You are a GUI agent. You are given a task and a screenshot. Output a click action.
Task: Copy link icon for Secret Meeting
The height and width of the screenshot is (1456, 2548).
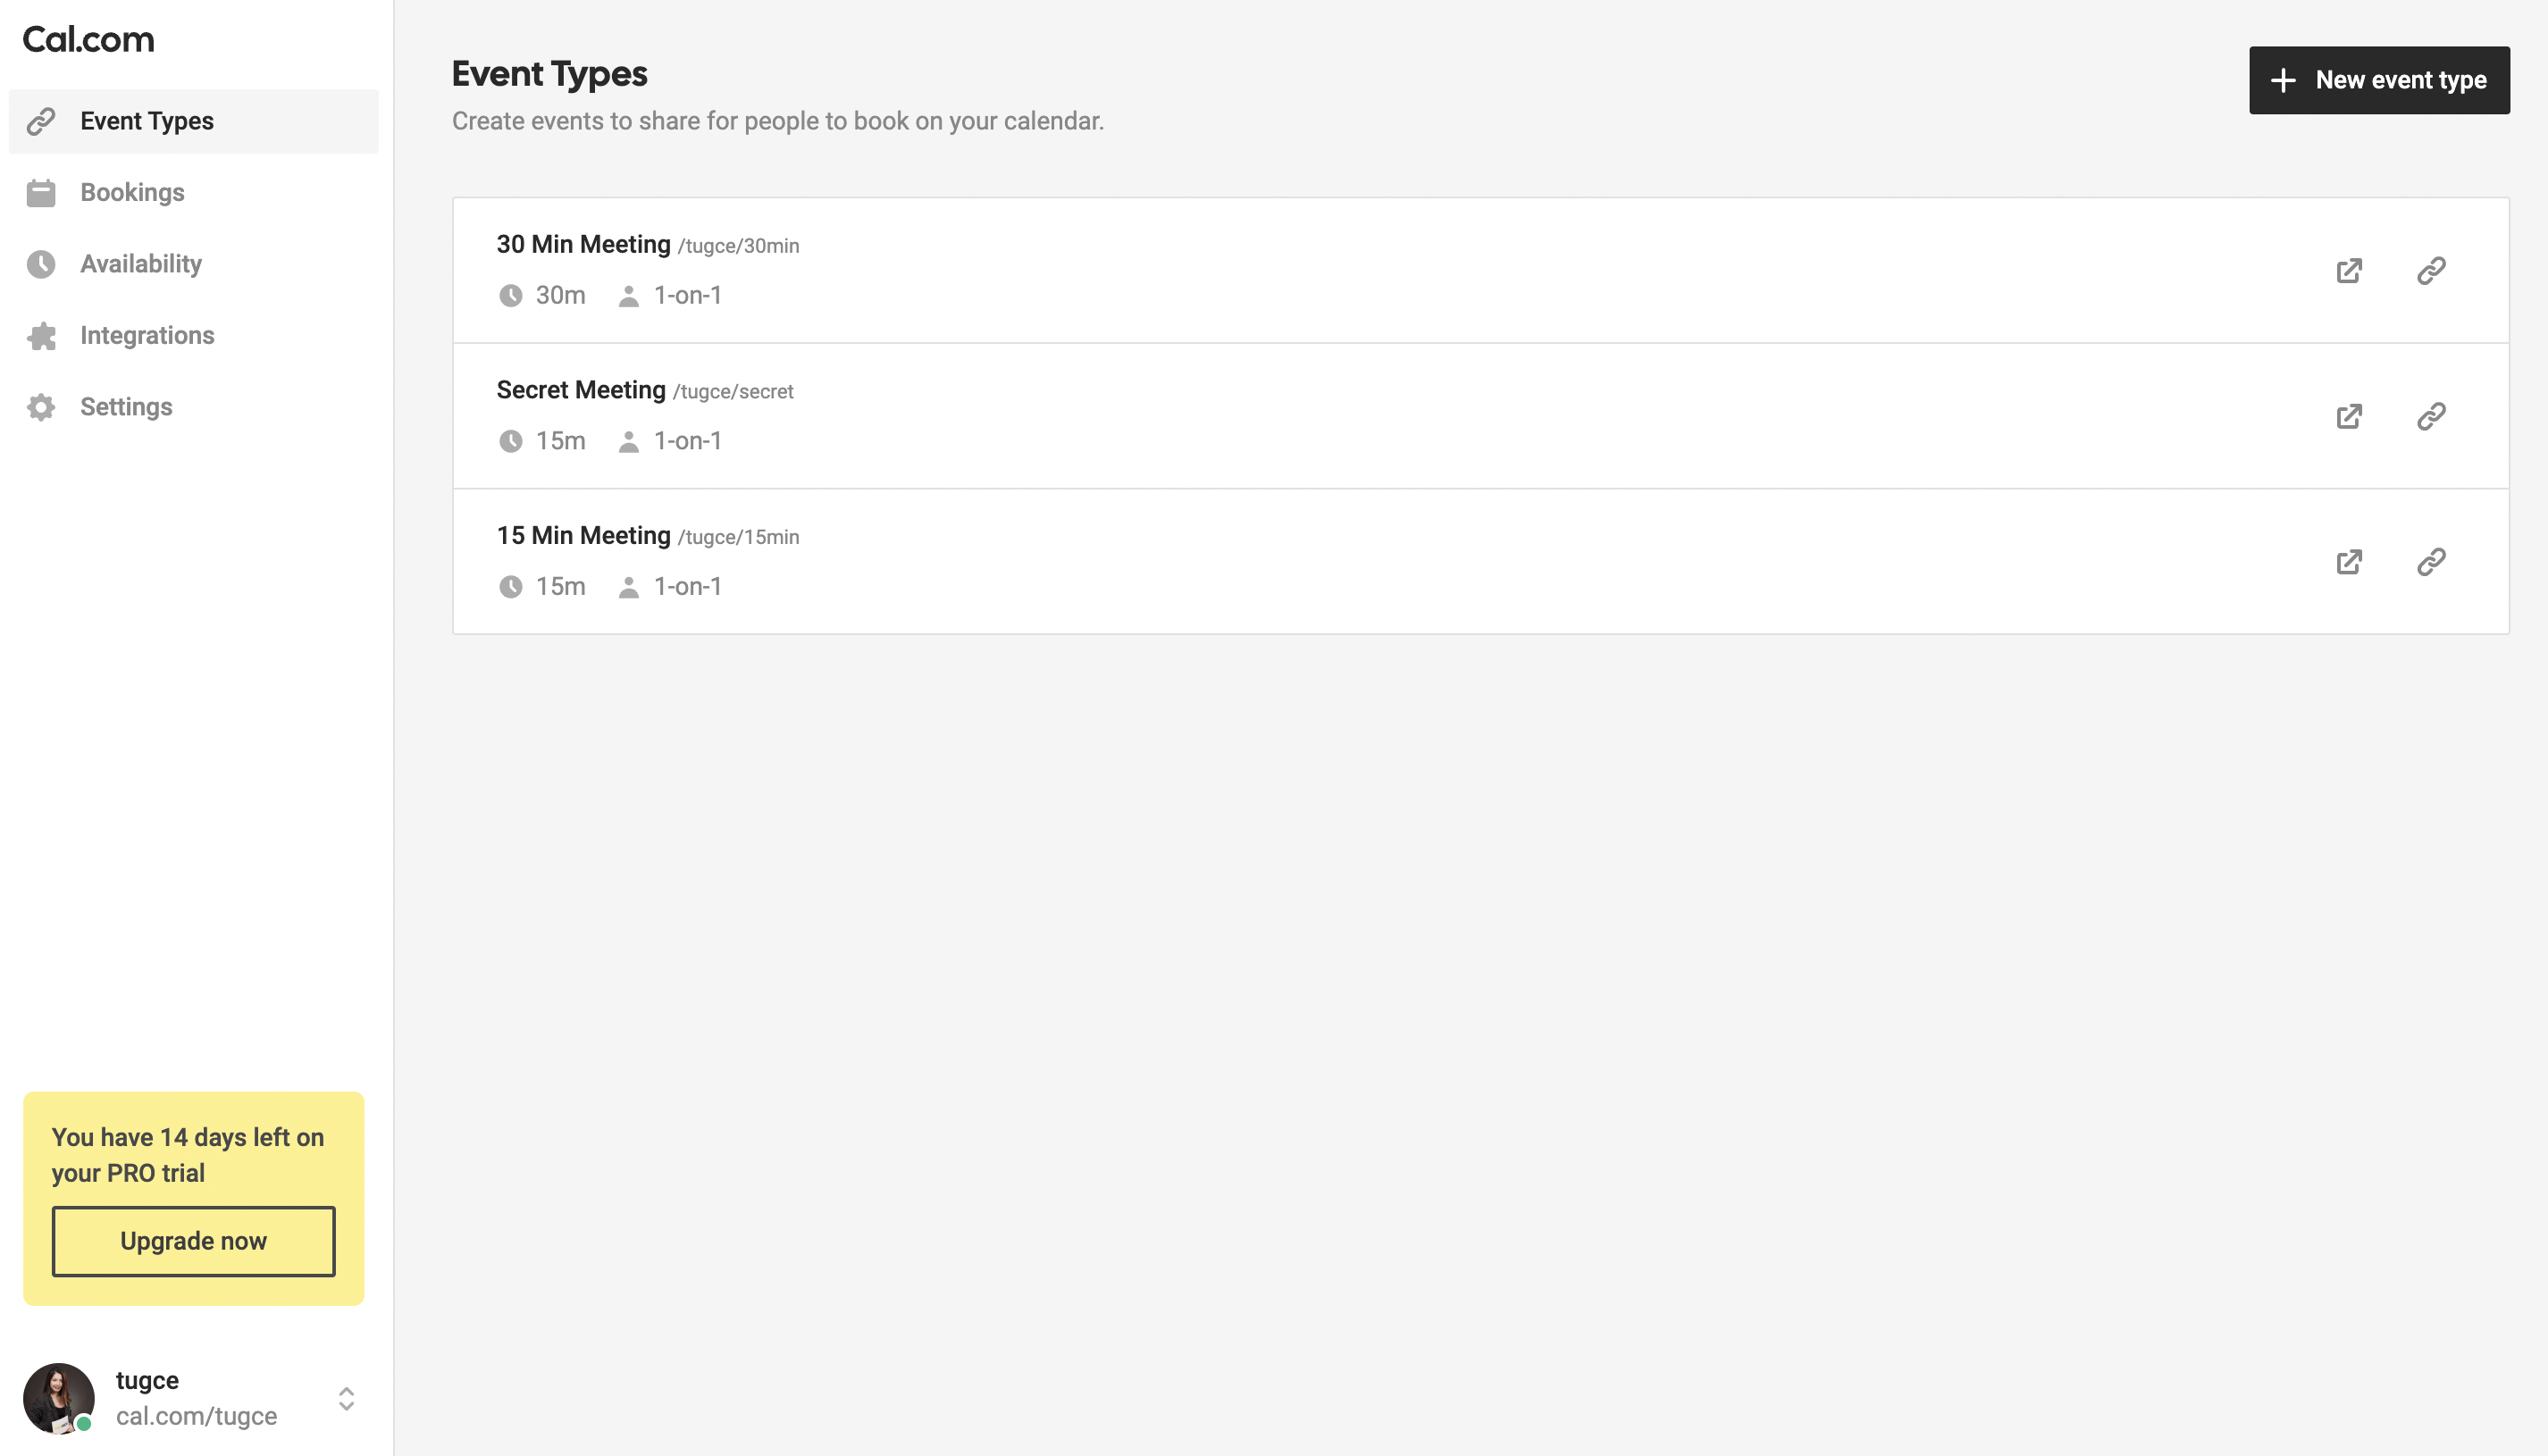click(x=2431, y=416)
